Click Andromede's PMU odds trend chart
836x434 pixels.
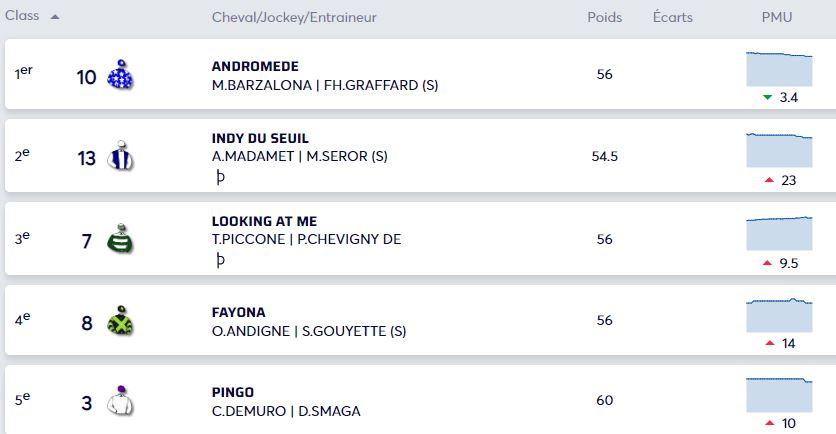tap(779, 69)
